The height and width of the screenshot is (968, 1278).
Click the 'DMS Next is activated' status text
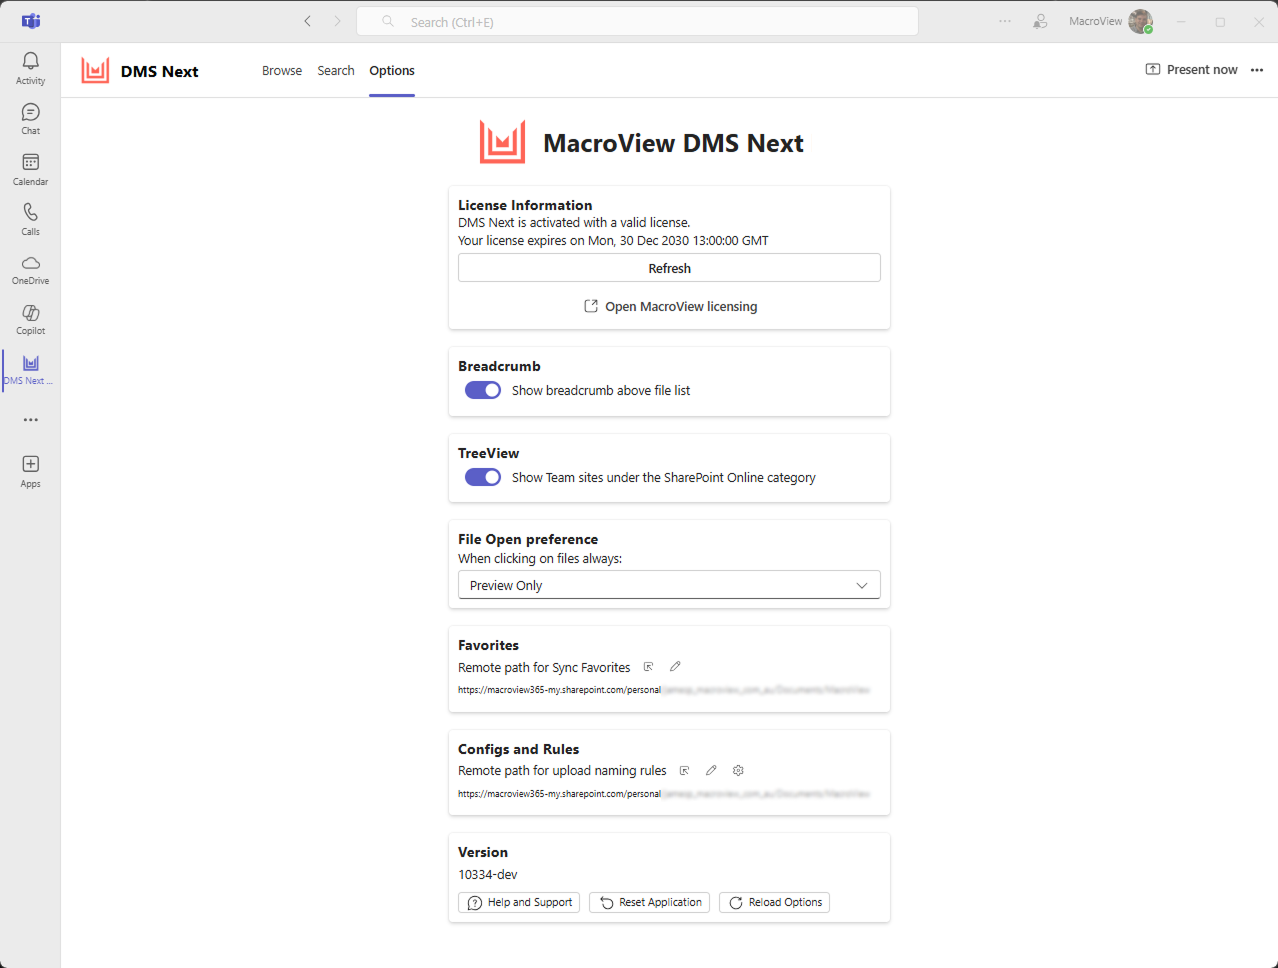574,223
